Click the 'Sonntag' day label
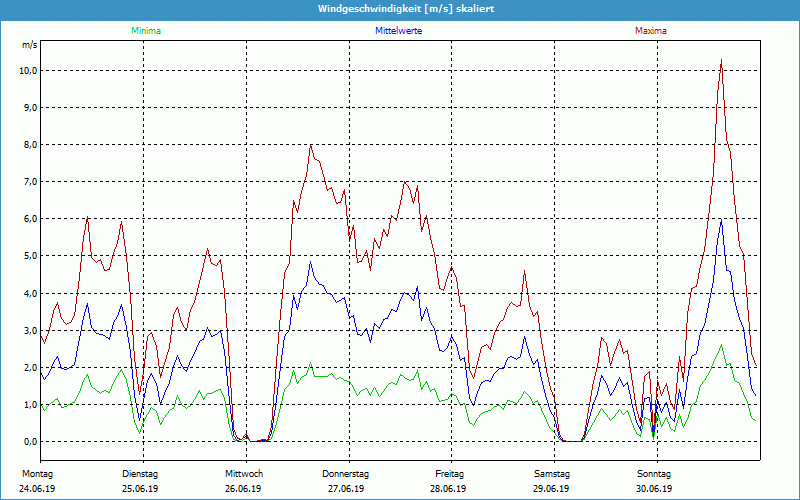This screenshot has width=800, height=500. click(654, 474)
